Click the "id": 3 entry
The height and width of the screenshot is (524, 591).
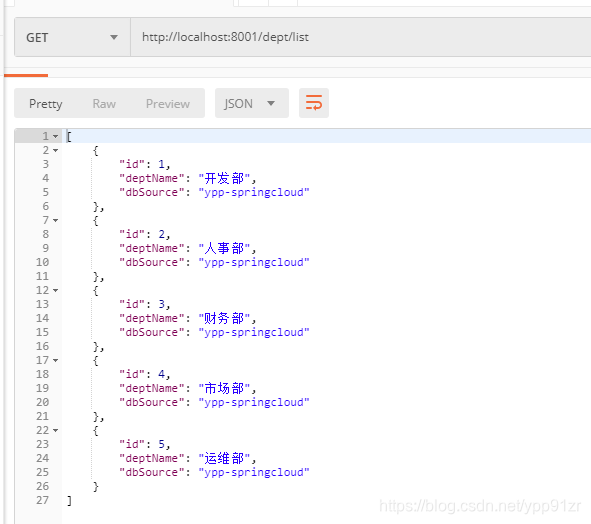(145, 304)
